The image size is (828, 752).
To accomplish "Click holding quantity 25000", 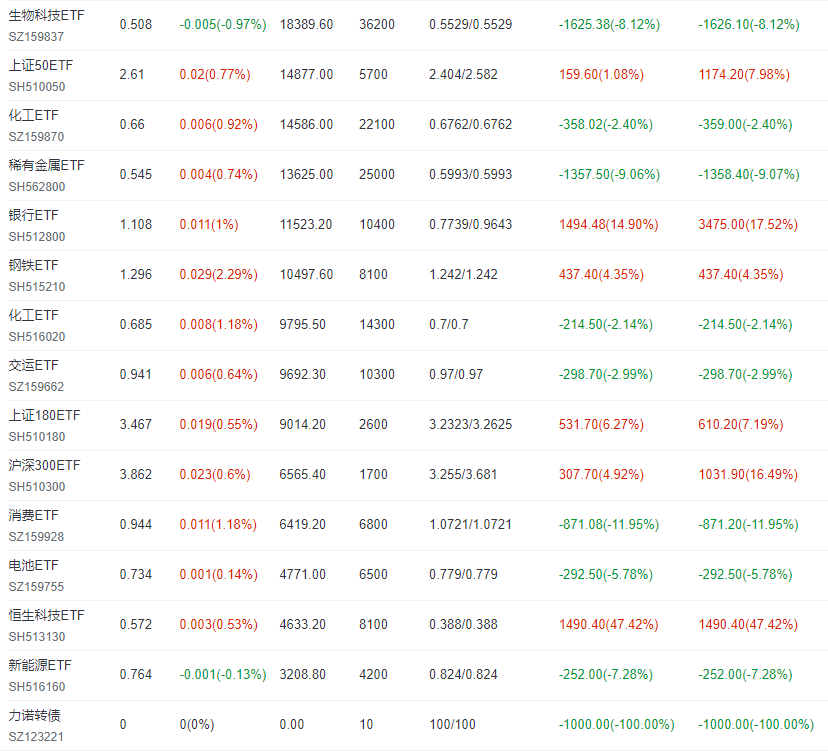I will point(377,175).
